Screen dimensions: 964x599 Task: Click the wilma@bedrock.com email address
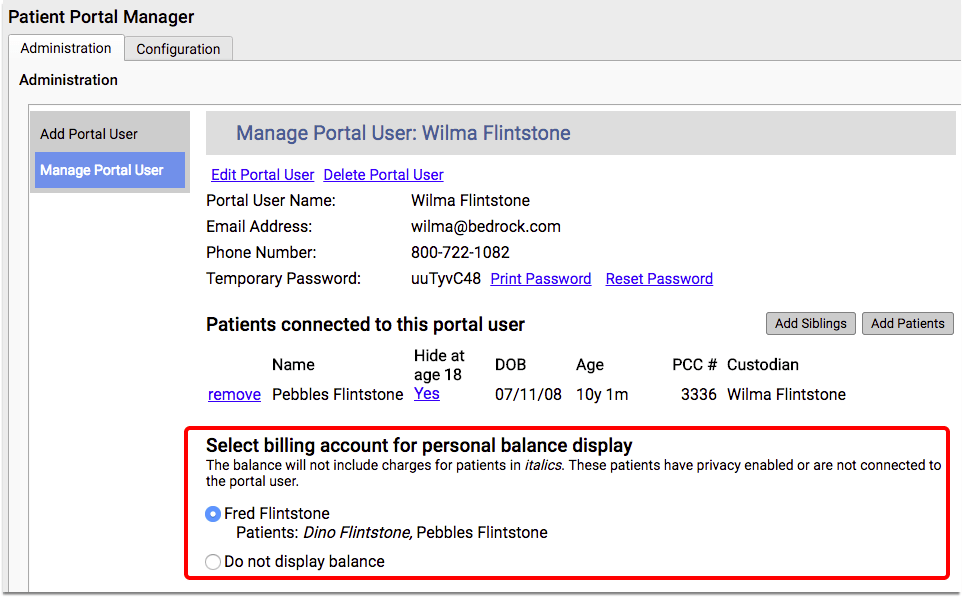point(486,226)
